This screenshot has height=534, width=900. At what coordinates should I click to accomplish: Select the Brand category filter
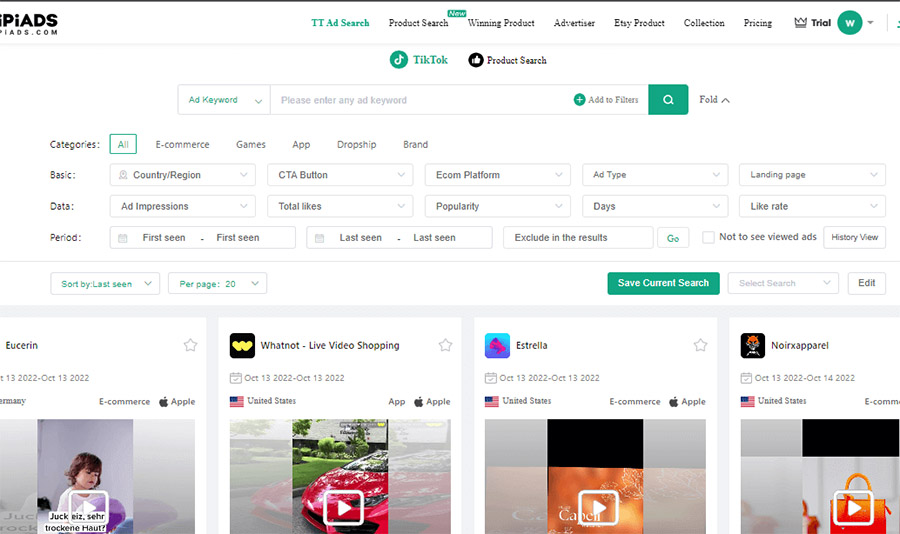(x=416, y=145)
